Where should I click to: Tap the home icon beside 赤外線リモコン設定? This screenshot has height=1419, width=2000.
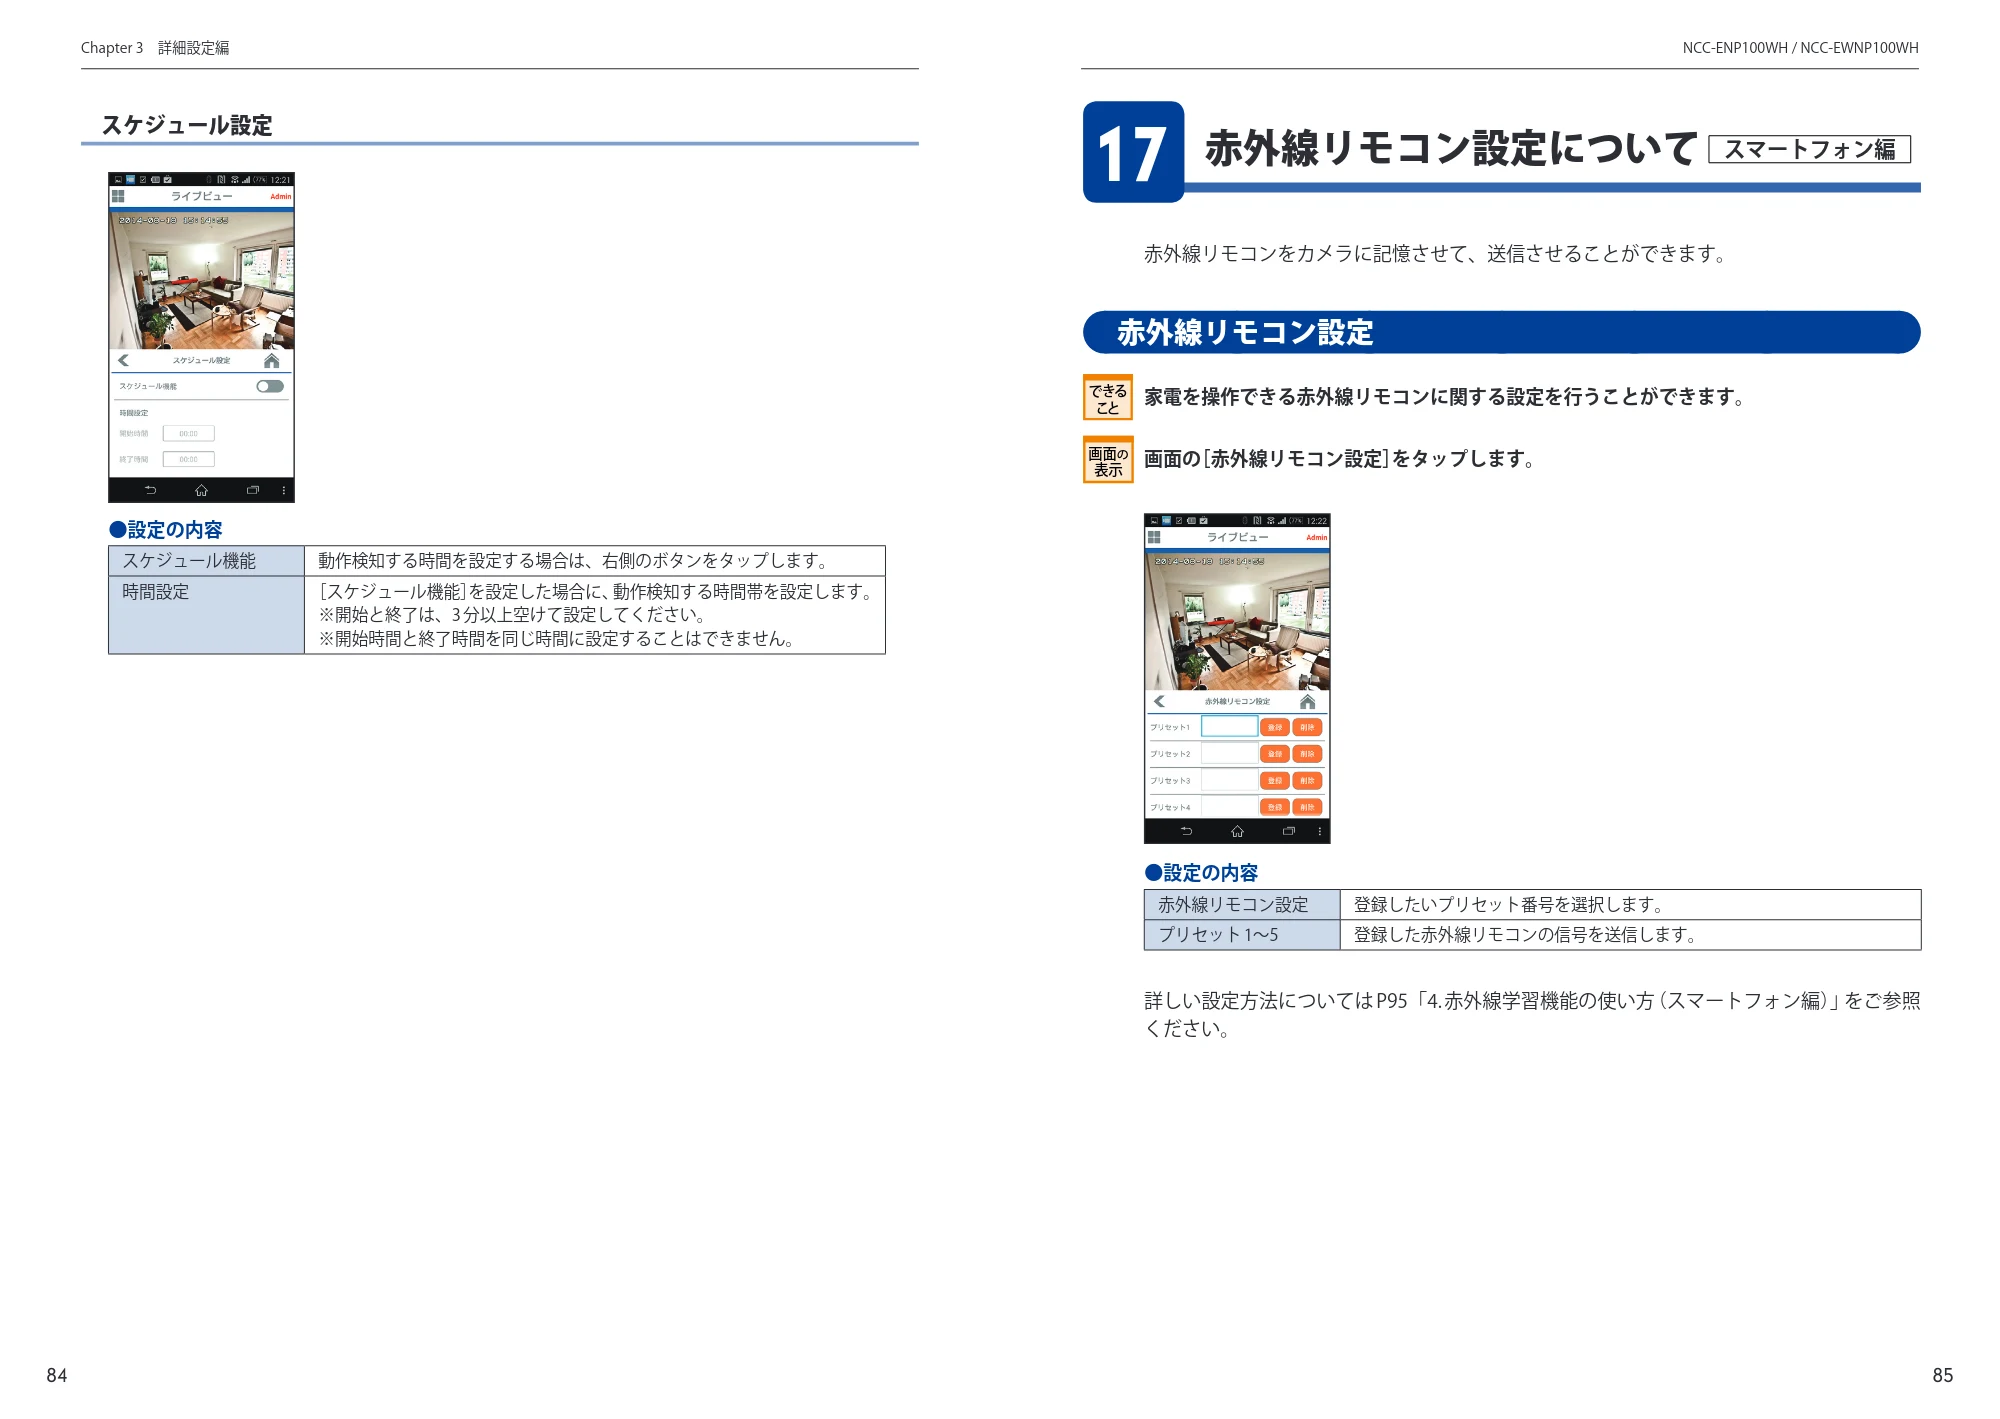(1307, 701)
